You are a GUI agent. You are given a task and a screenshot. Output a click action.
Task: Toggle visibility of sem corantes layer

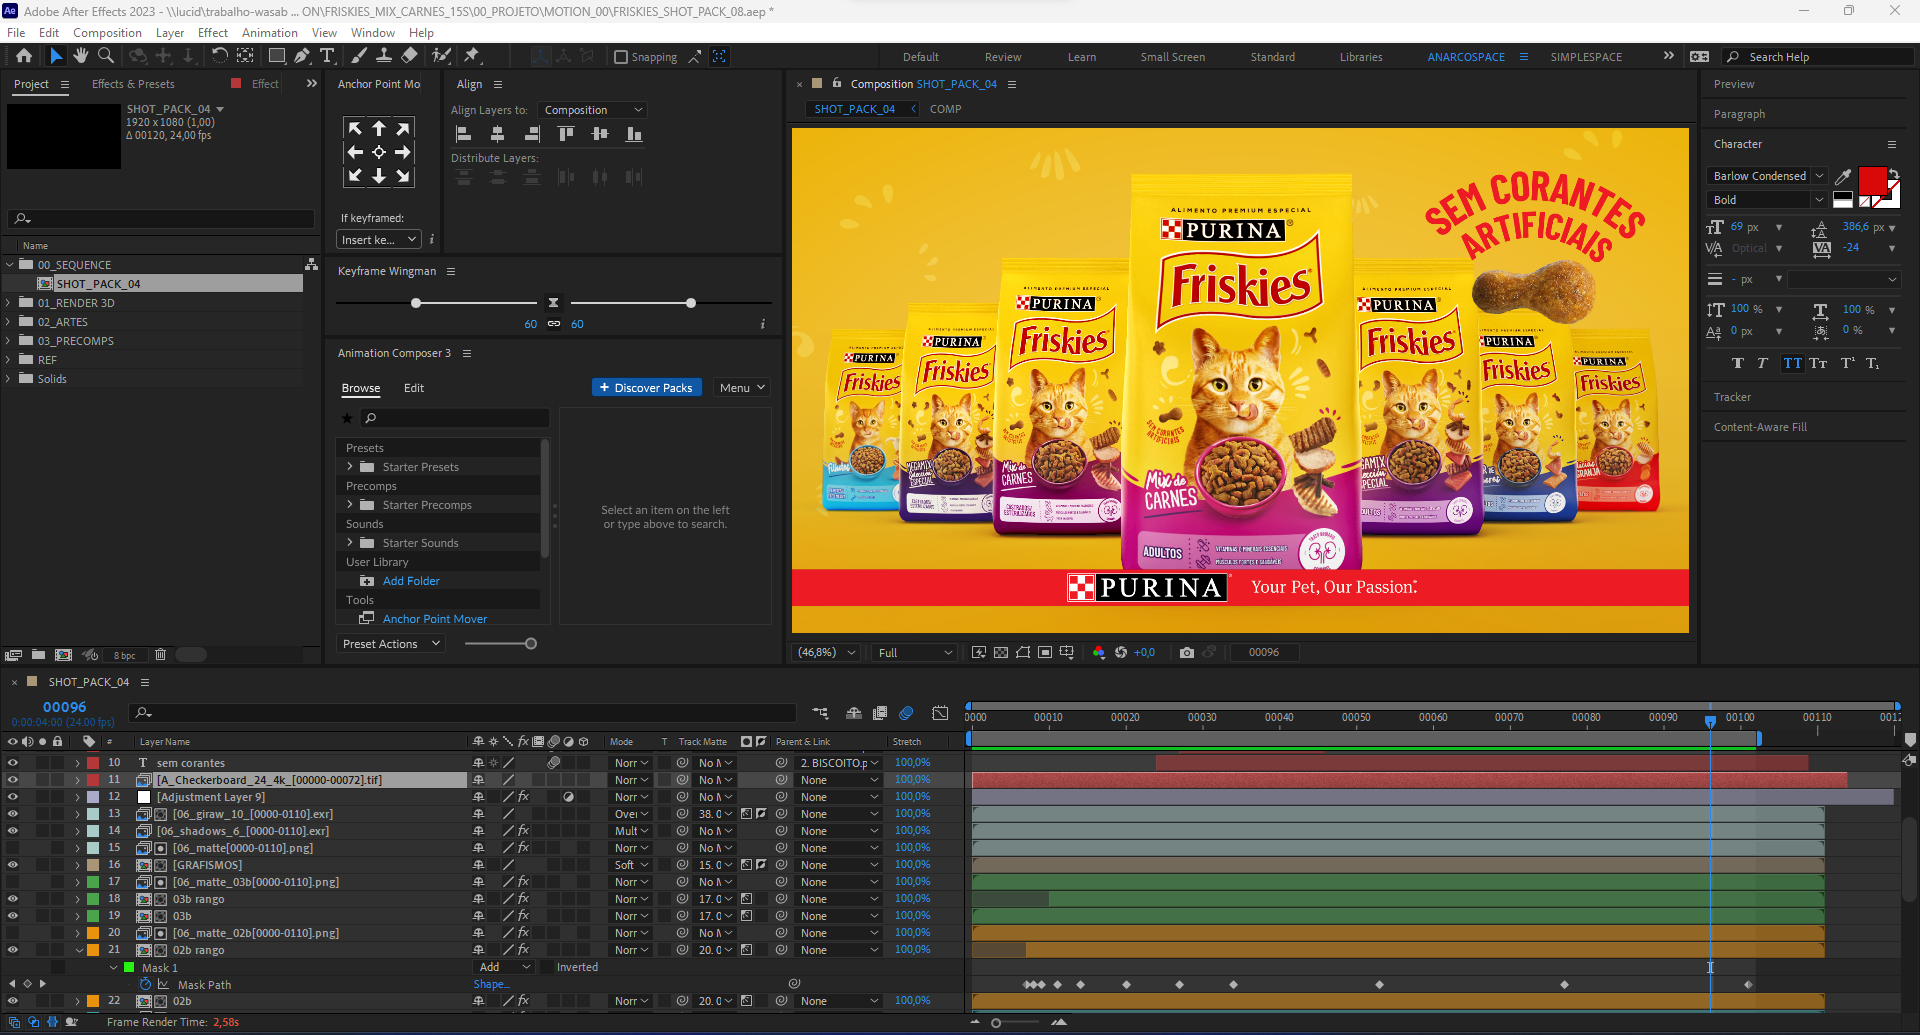pos(13,763)
